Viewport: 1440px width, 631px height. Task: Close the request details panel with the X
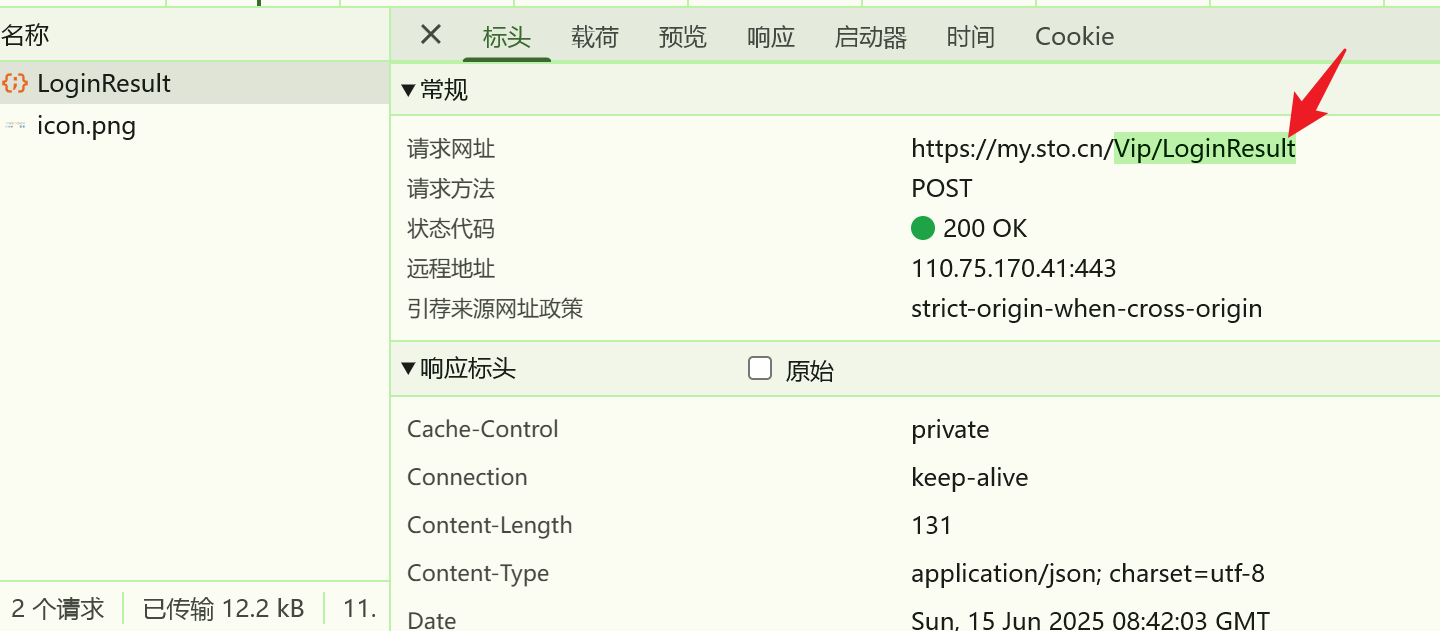coord(430,35)
